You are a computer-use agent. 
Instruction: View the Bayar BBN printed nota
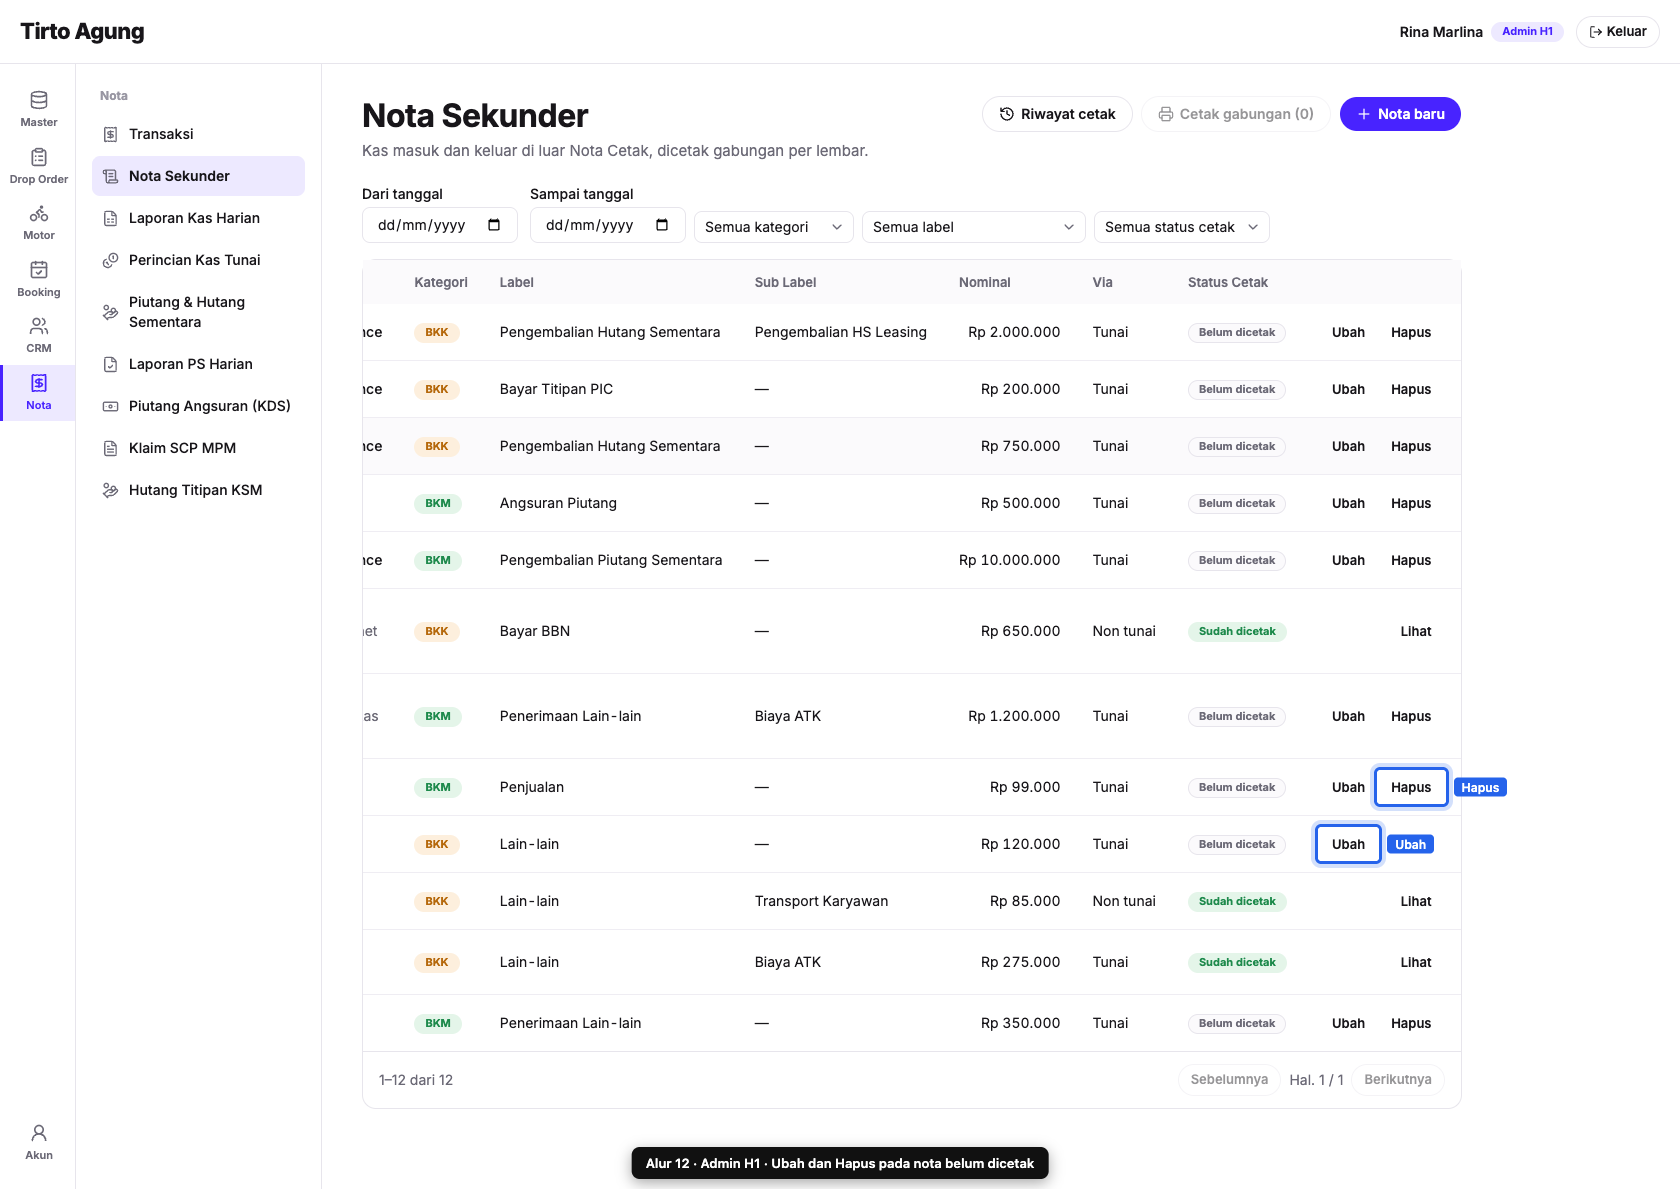tap(1416, 631)
